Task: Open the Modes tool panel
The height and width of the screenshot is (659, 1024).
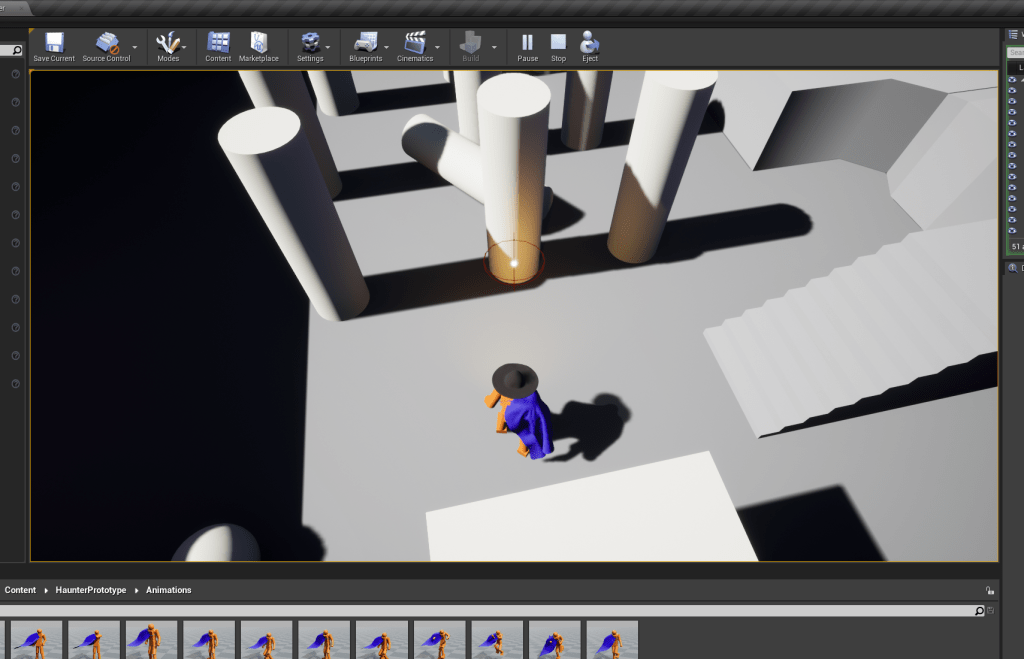Action: pos(168,46)
